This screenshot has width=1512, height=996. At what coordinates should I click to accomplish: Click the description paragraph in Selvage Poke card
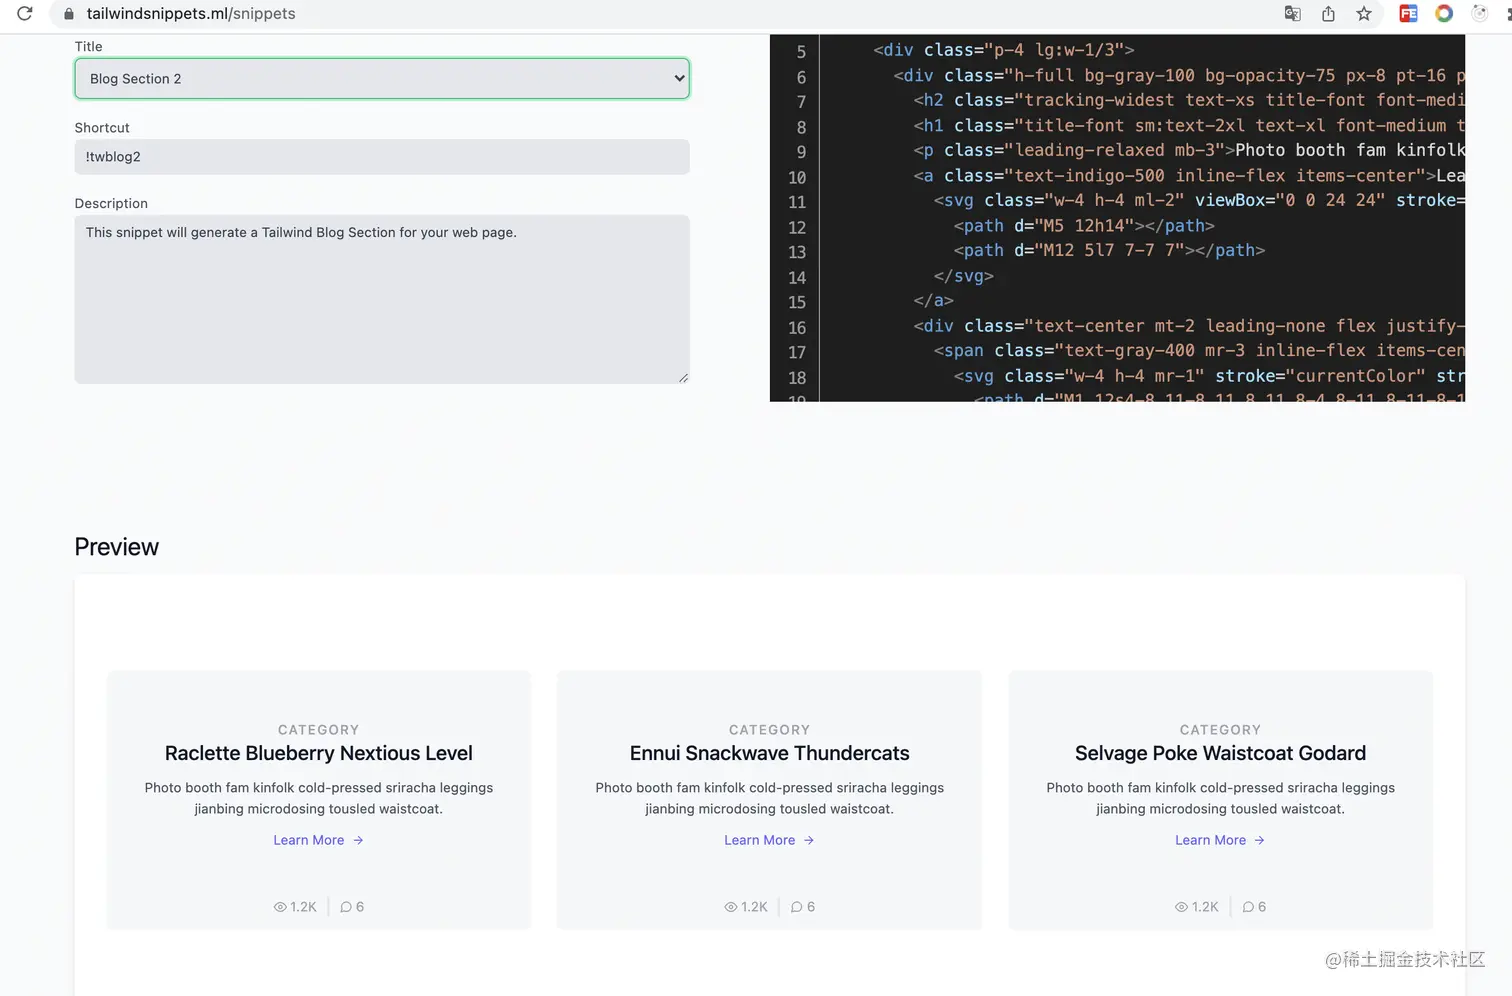coord(1220,798)
